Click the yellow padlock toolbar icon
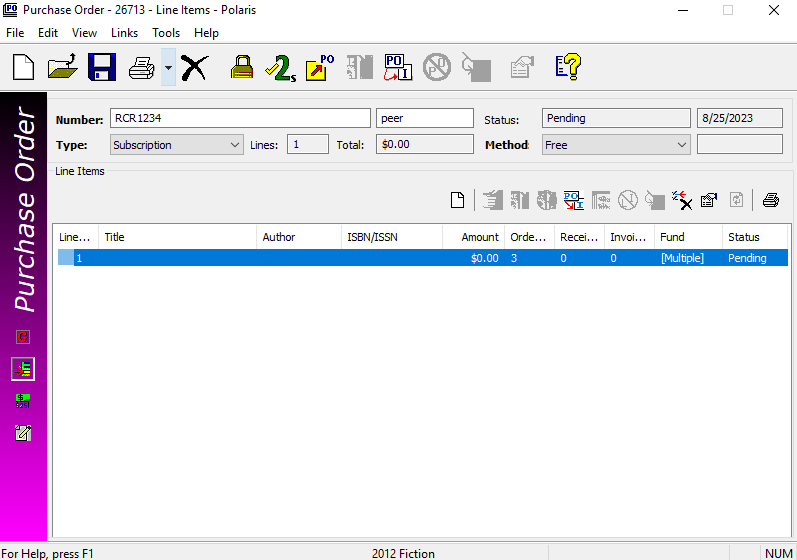 point(241,67)
